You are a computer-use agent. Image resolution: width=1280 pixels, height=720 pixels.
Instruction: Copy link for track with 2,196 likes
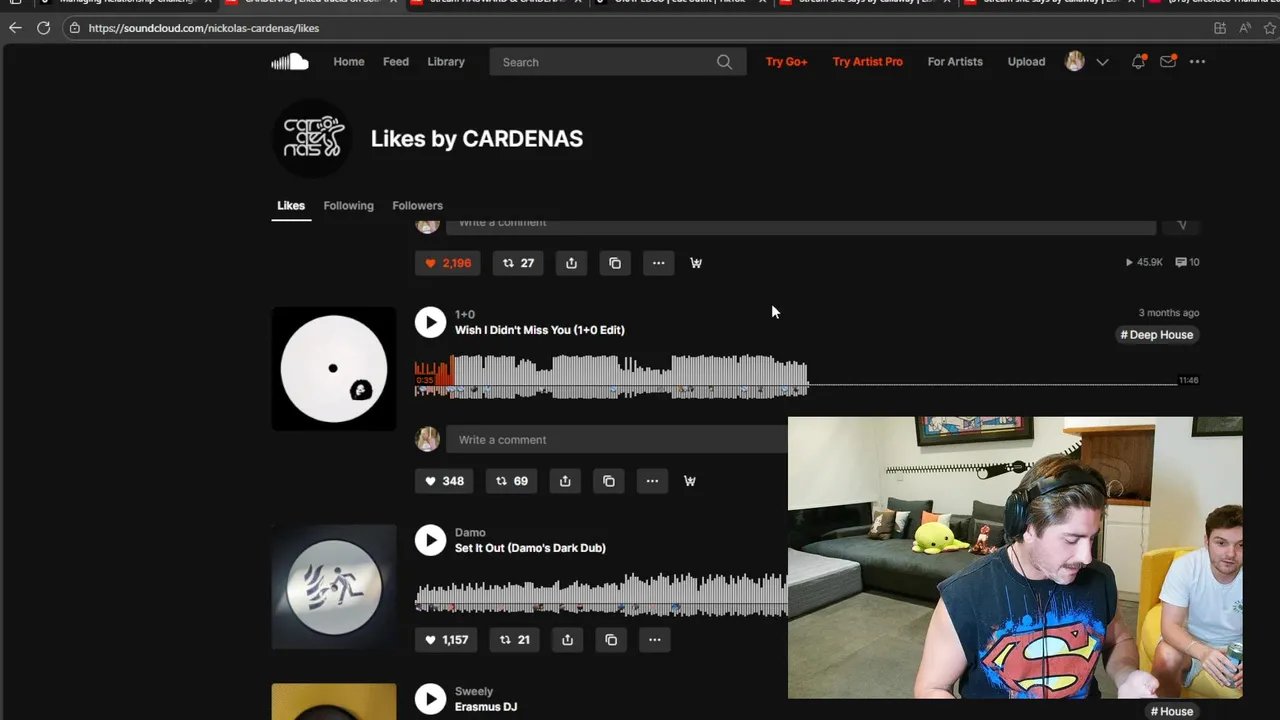(615, 263)
